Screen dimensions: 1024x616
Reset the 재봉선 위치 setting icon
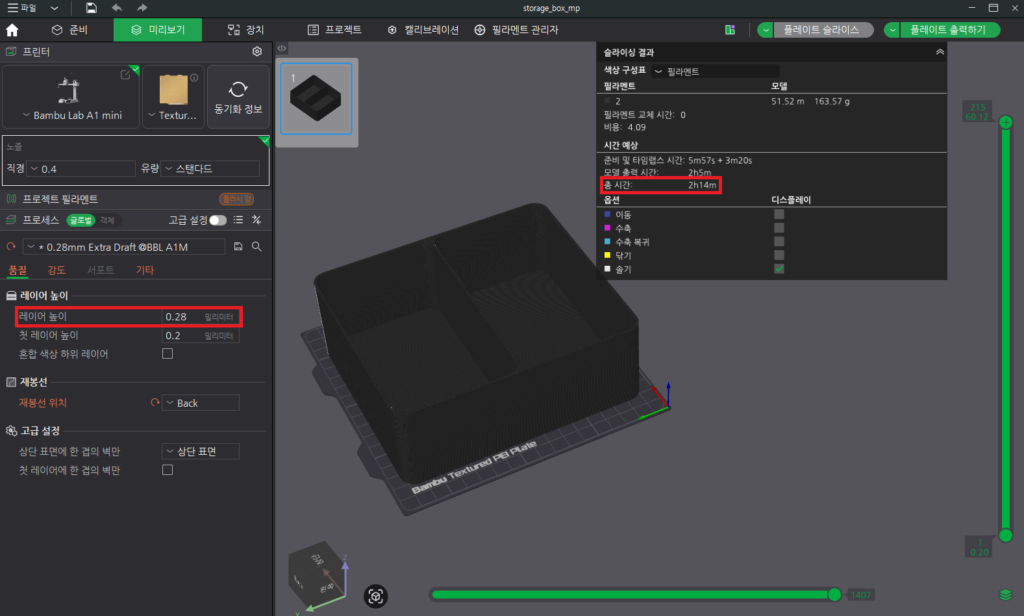point(155,403)
